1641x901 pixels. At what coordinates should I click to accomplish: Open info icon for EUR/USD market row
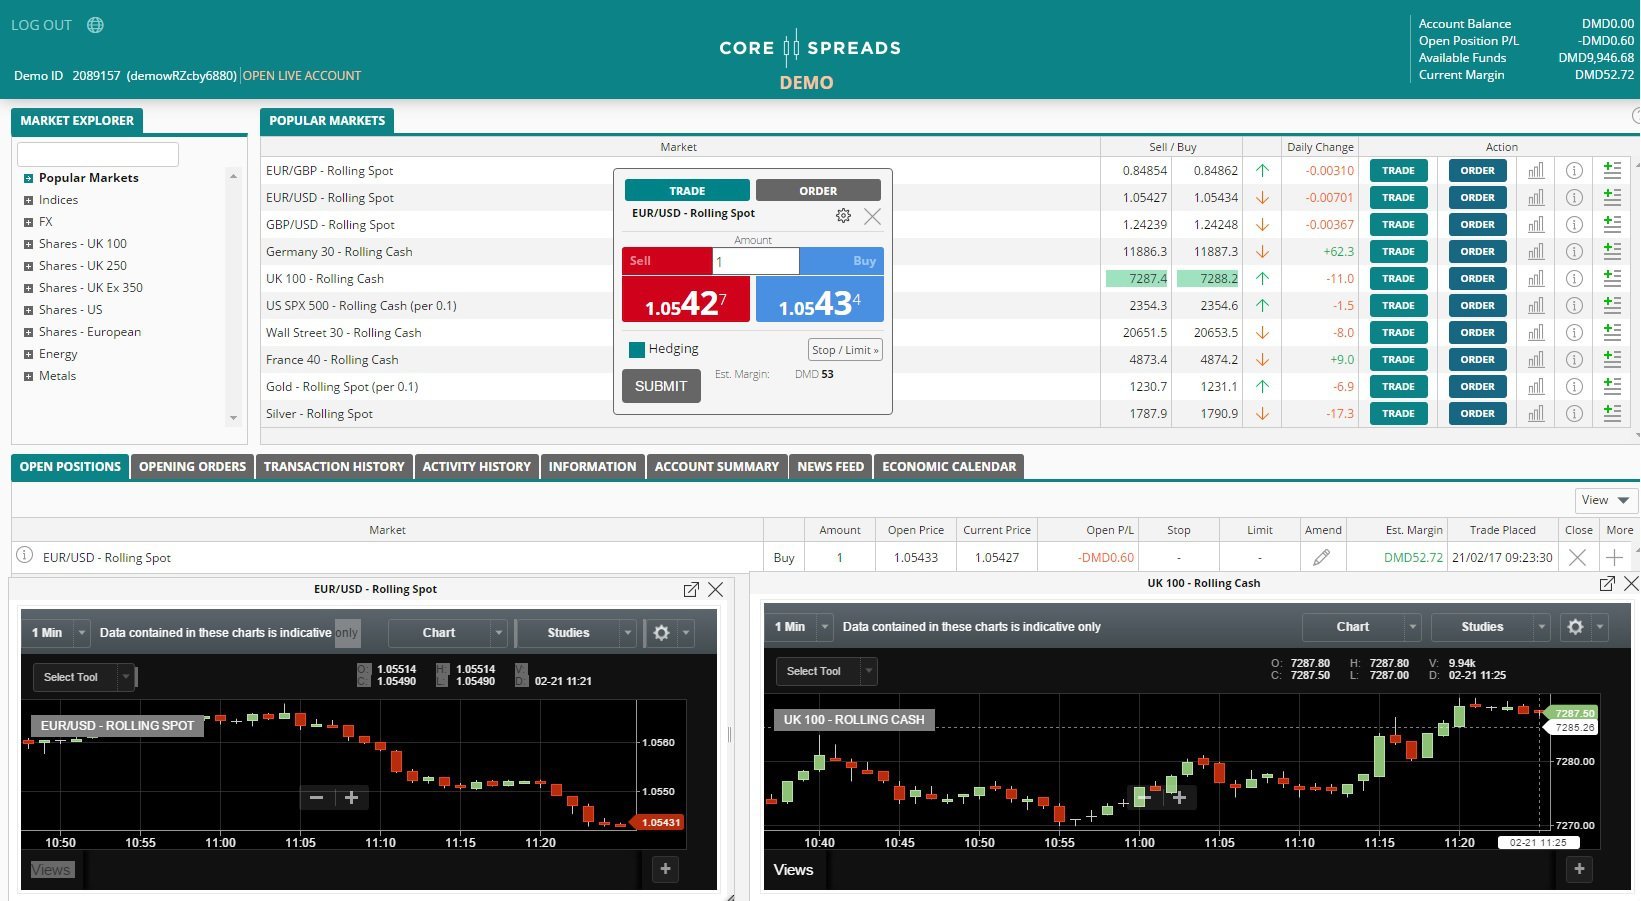pyautogui.click(x=1574, y=198)
